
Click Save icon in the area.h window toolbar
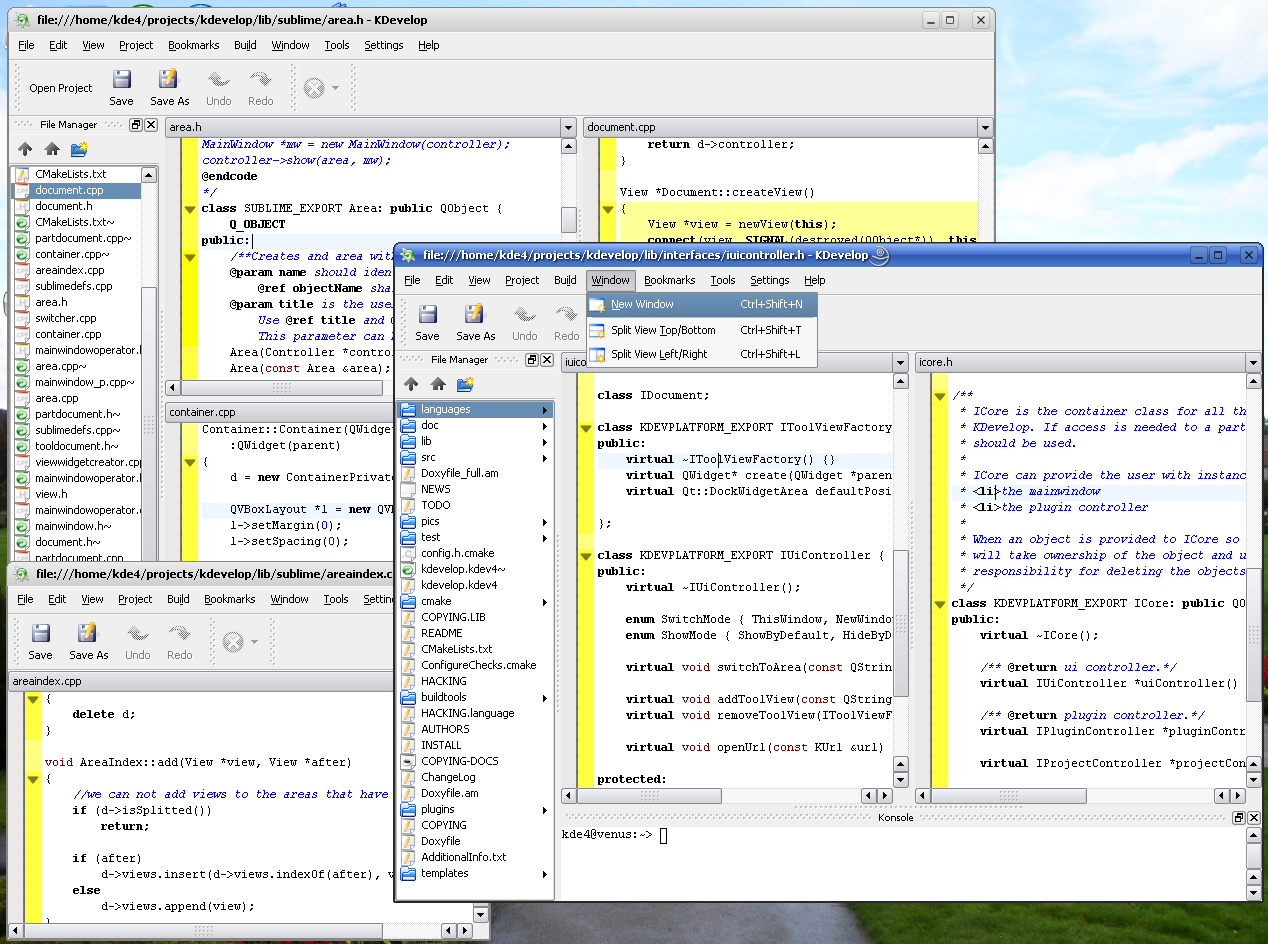point(121,80)
